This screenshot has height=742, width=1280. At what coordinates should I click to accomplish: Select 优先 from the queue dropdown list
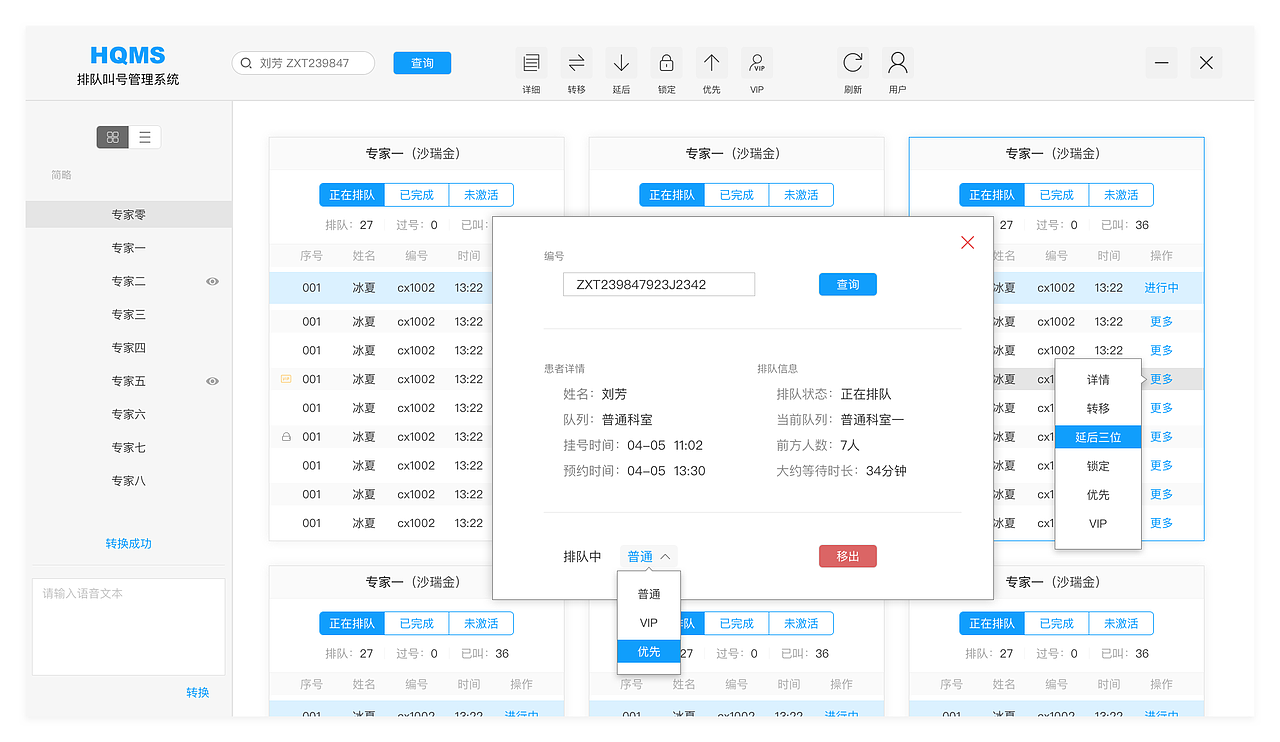pyautogui.click(x=648, y=651)
